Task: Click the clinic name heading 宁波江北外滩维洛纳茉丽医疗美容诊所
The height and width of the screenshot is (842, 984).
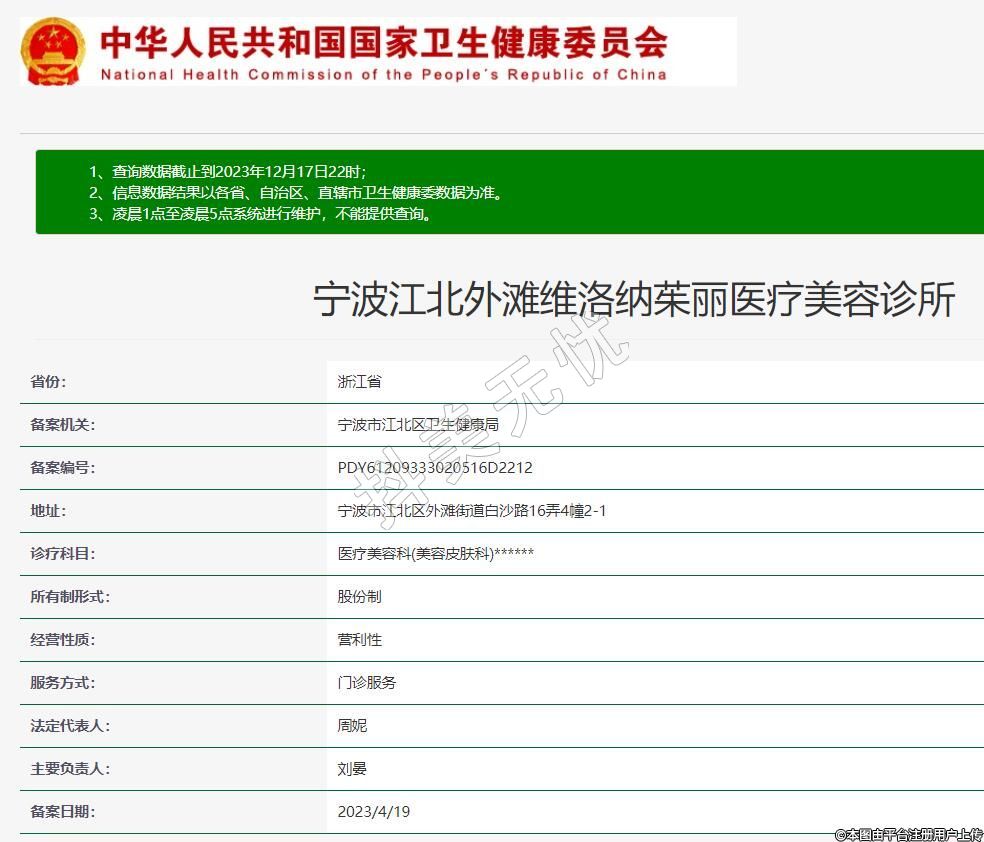Action: [634, 300]
